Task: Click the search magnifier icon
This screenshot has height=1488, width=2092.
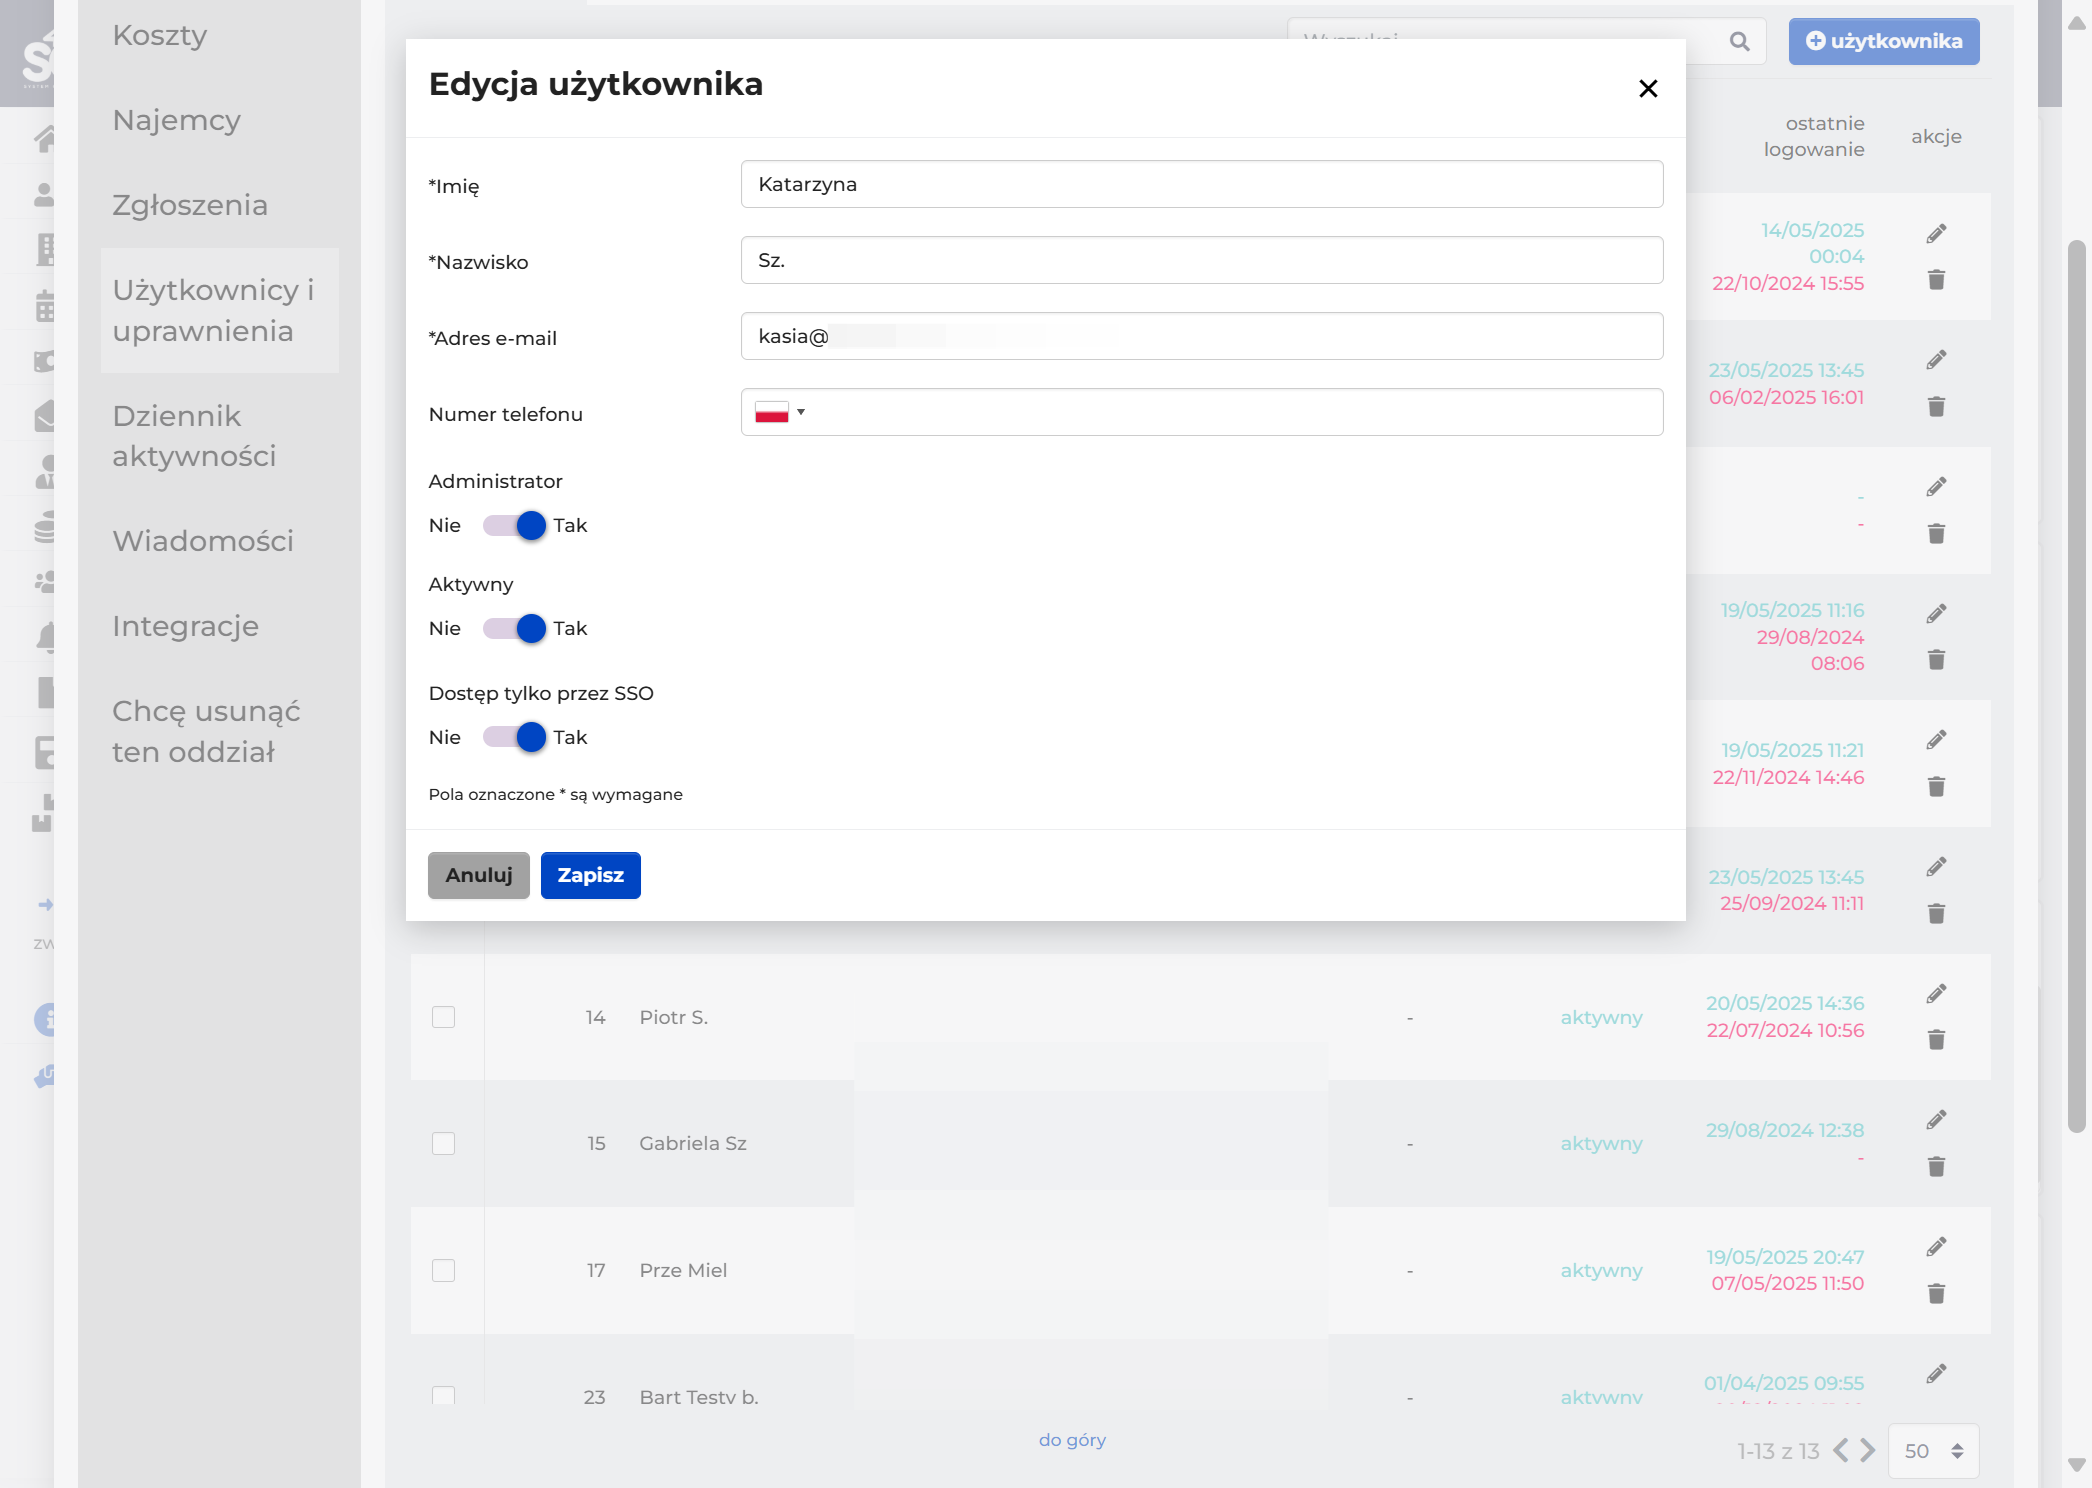Action: 1739,41
